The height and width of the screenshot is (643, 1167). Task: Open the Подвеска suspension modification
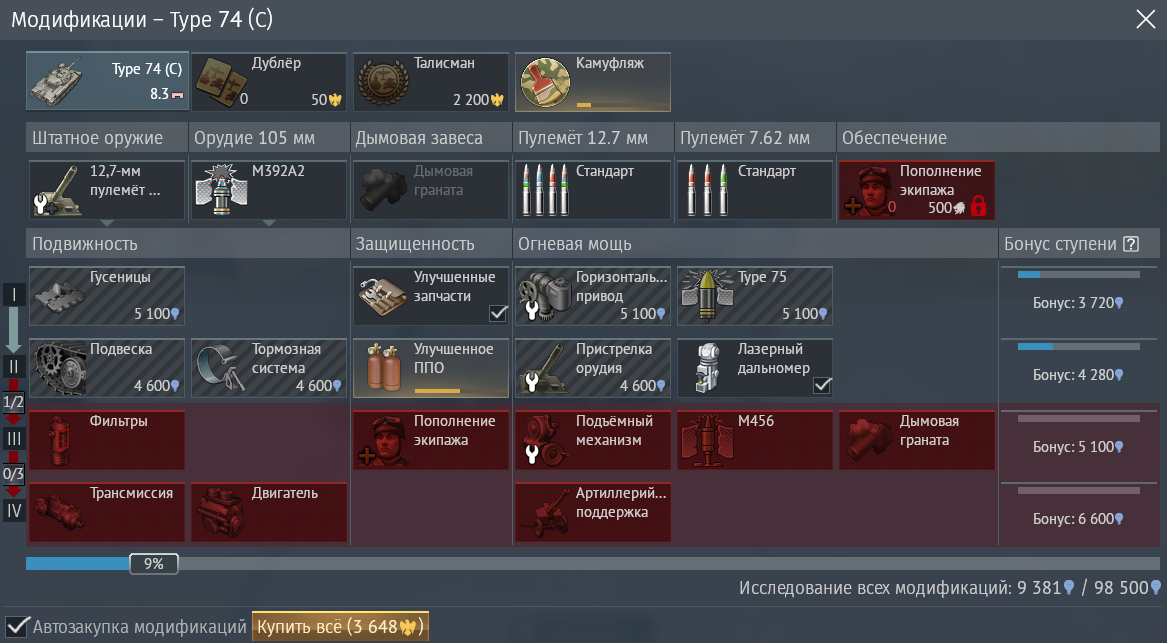[106, 368]
